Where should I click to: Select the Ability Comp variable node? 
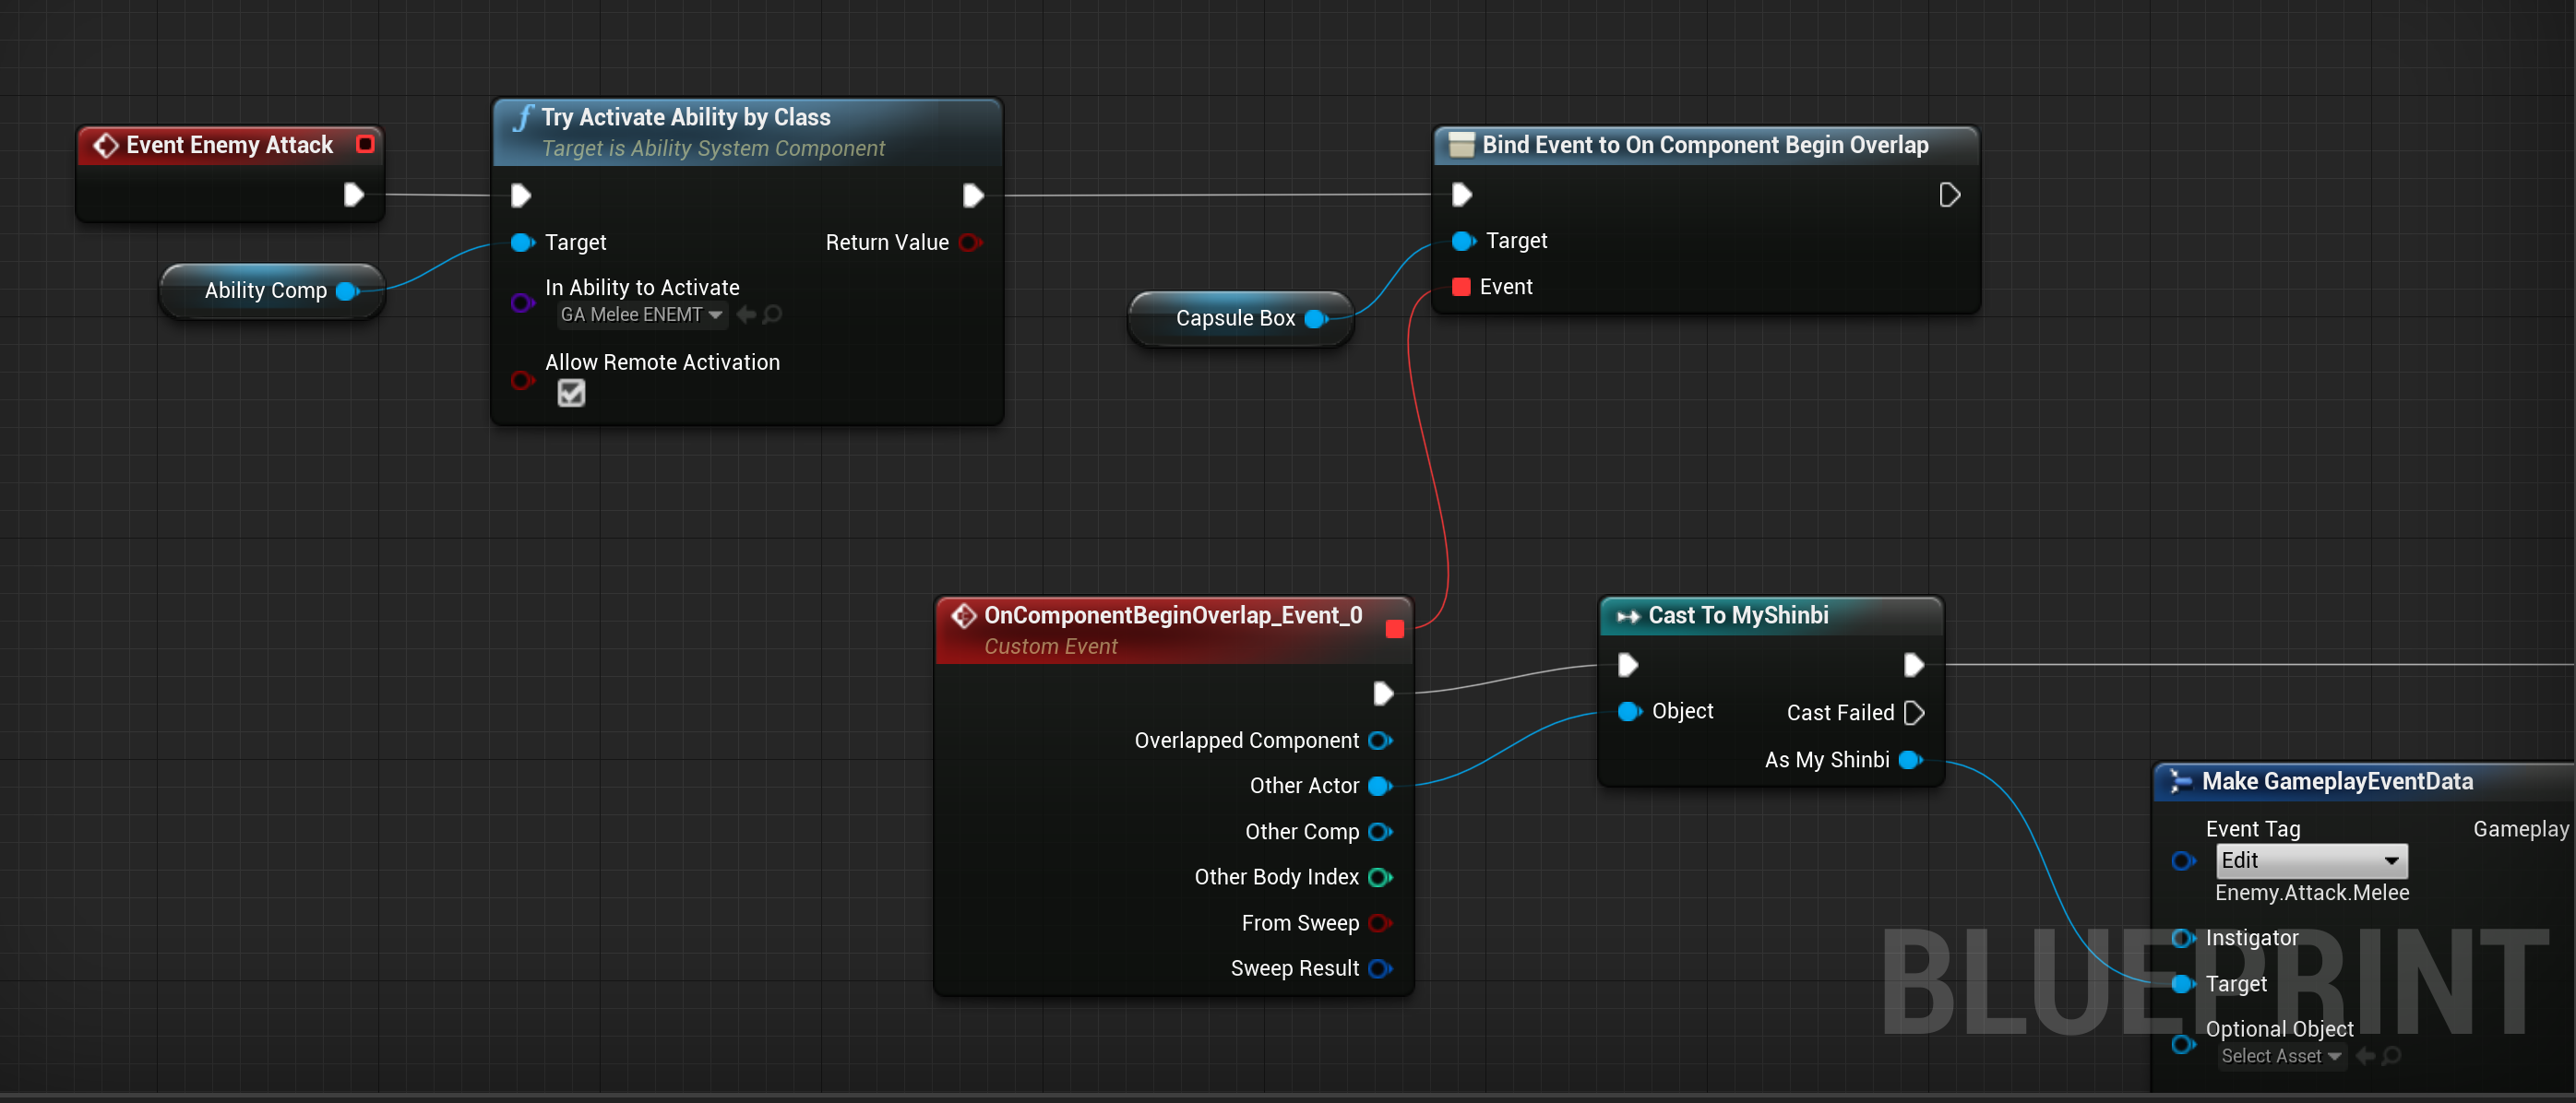[266, 290]
